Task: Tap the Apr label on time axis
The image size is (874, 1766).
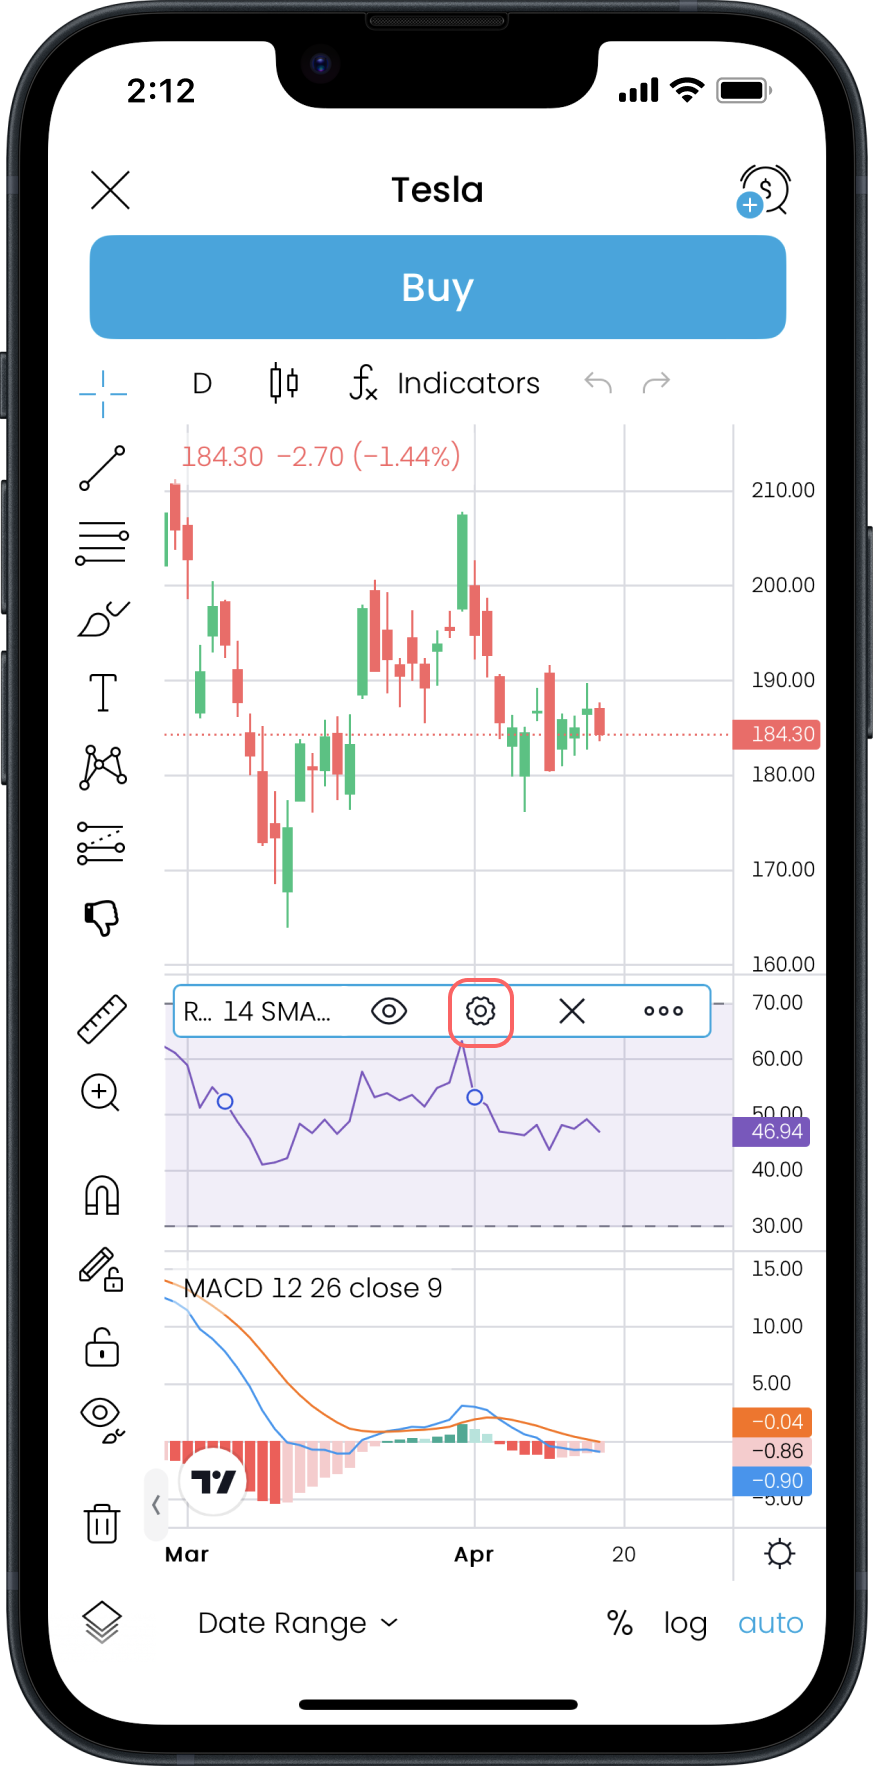Action: [x=474, y=1555]
